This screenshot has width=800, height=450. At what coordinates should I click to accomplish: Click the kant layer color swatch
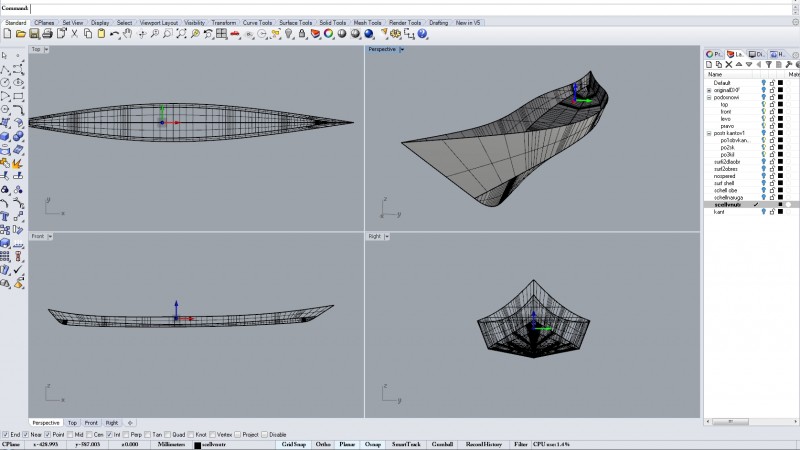tap(780, 212)
